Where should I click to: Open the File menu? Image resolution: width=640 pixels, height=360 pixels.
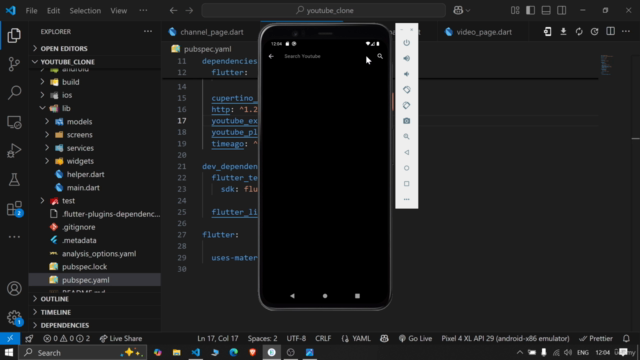coord(31,11)
